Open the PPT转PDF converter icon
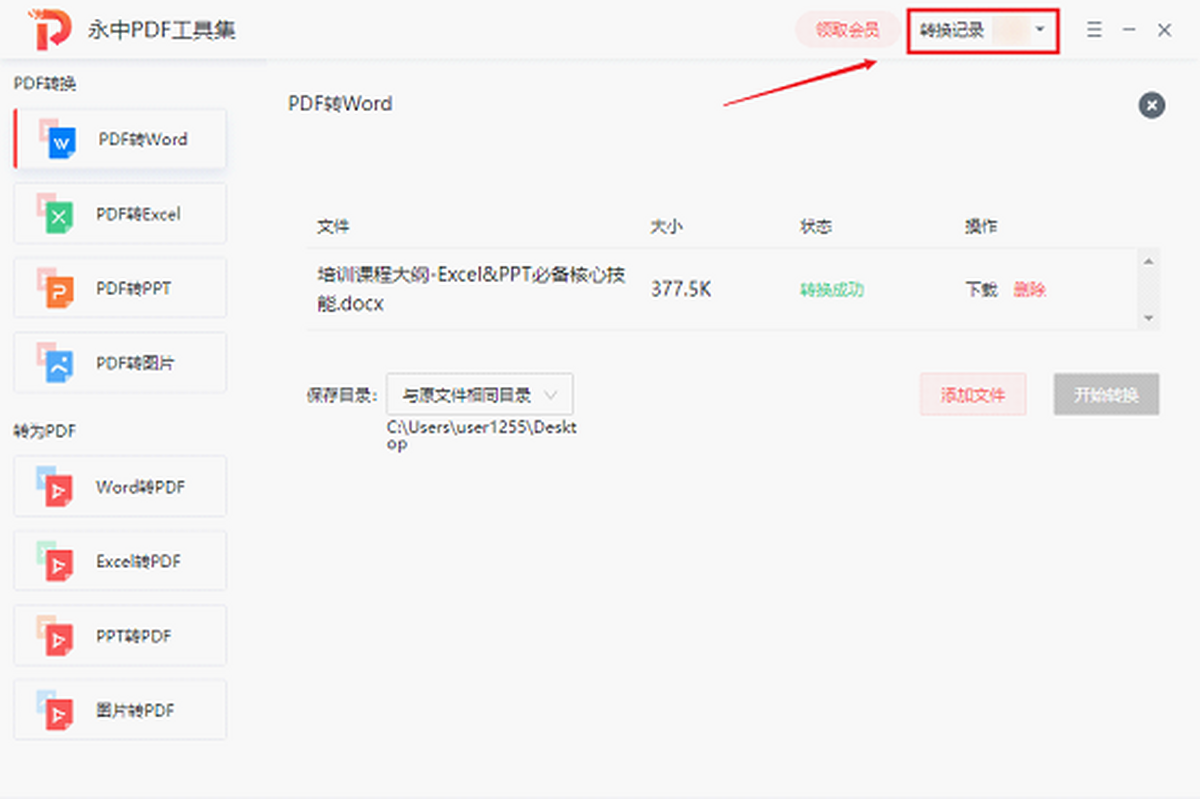Screen dimensions: 1200x799 click(x=57, y=636)
